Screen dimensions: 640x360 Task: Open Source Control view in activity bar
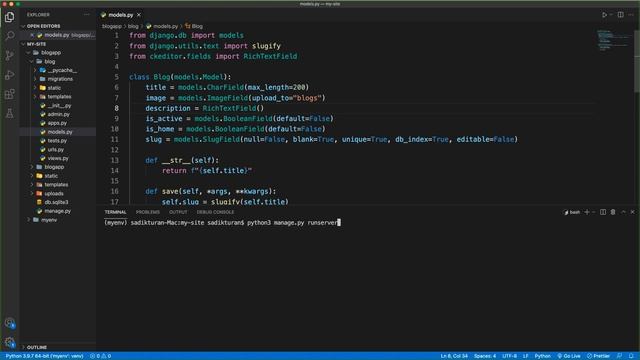[9, 56]
